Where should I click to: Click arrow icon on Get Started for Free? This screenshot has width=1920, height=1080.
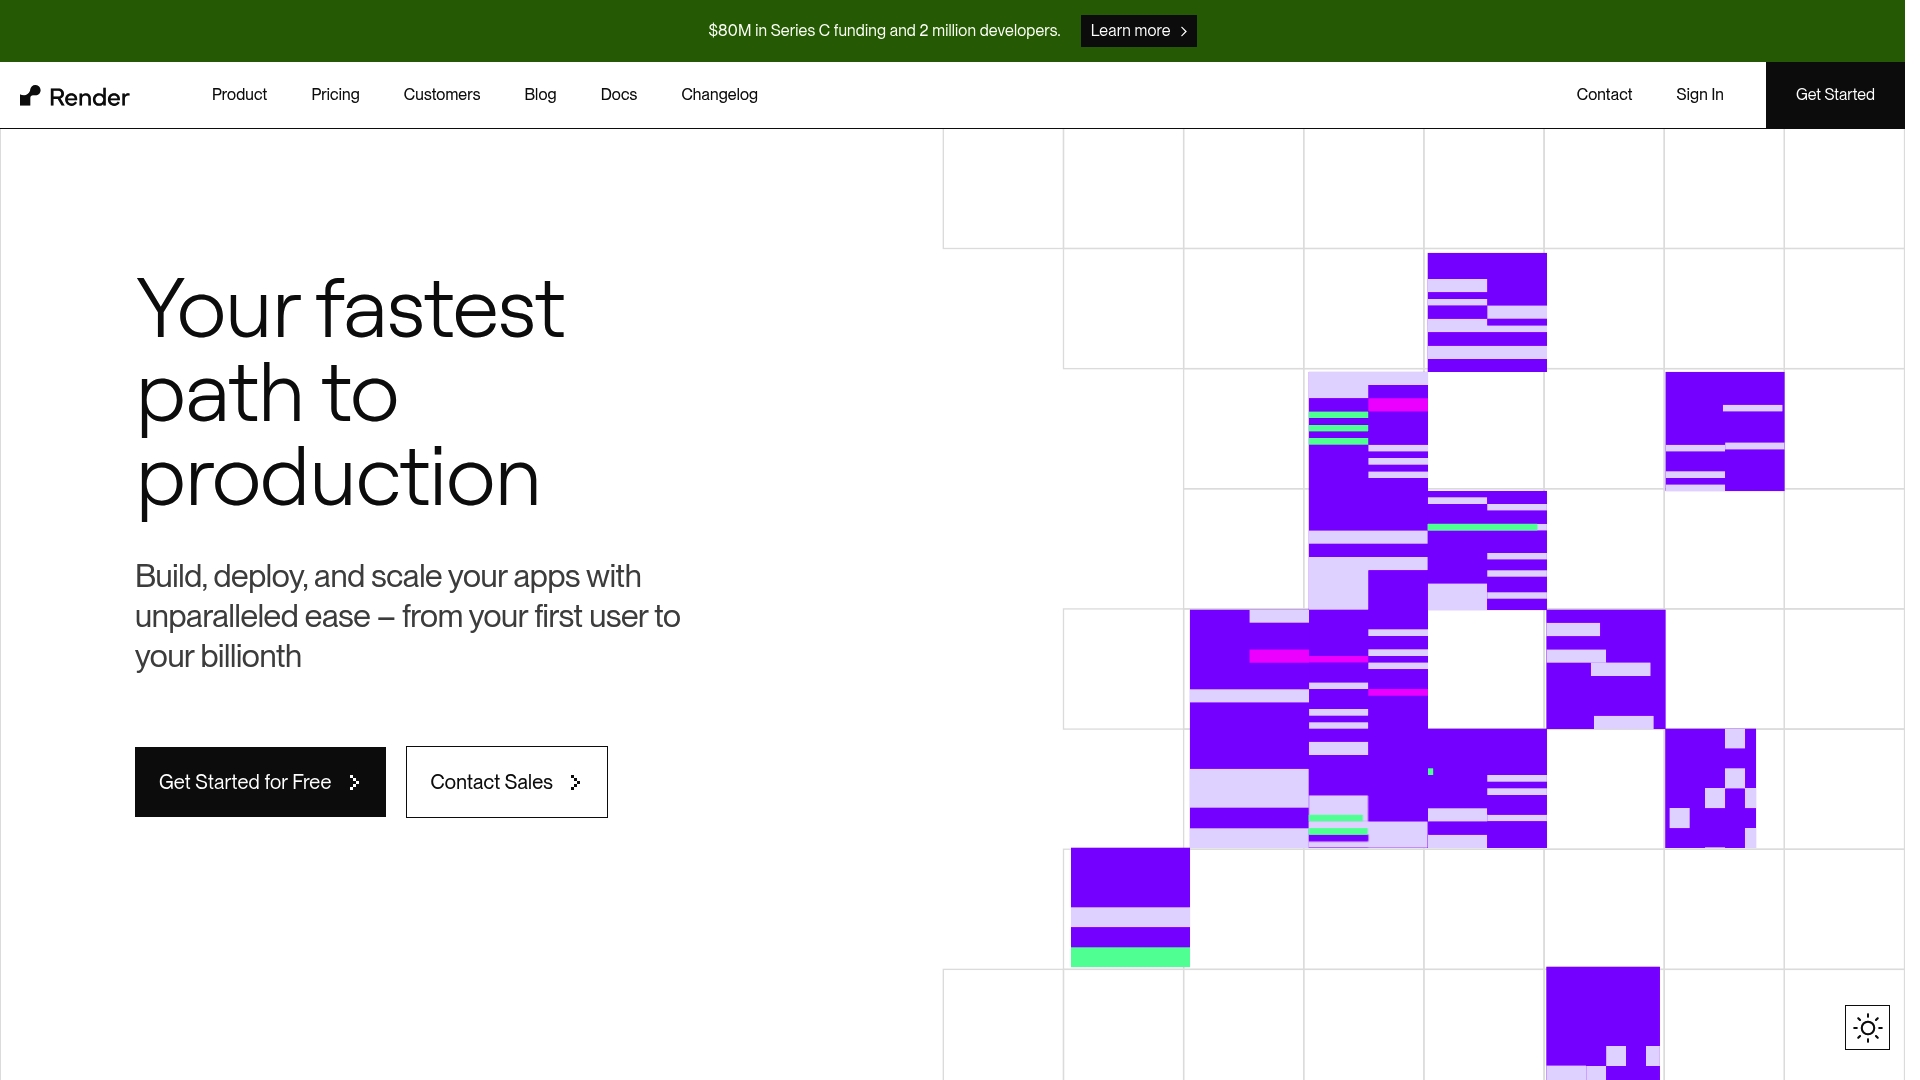tap(354, 782)
